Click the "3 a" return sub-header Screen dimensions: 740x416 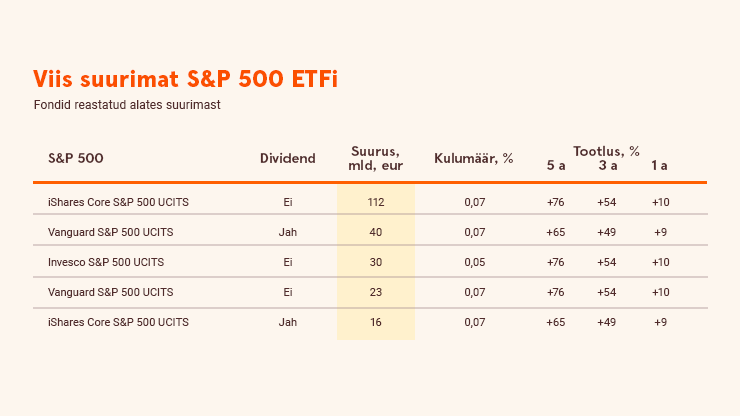pyautogui.click(x=607, y=165)
